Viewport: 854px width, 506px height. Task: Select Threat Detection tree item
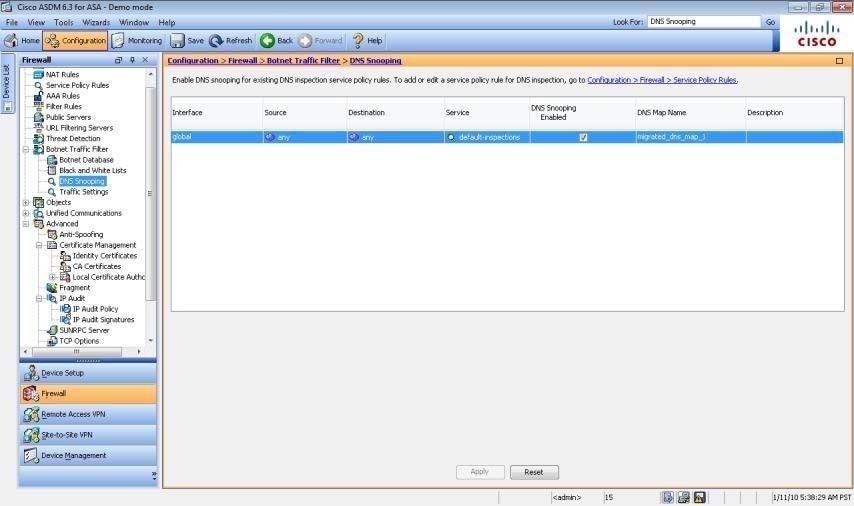(73, 138)
